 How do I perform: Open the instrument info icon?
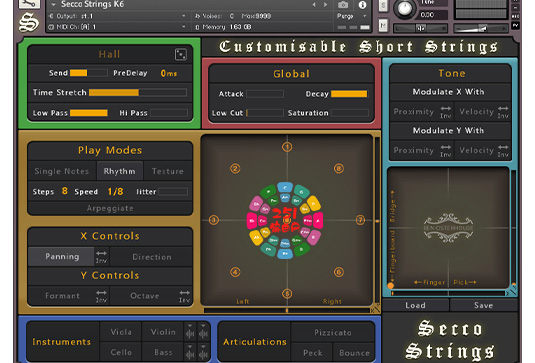pyautogui.click(x=362, y=5)
